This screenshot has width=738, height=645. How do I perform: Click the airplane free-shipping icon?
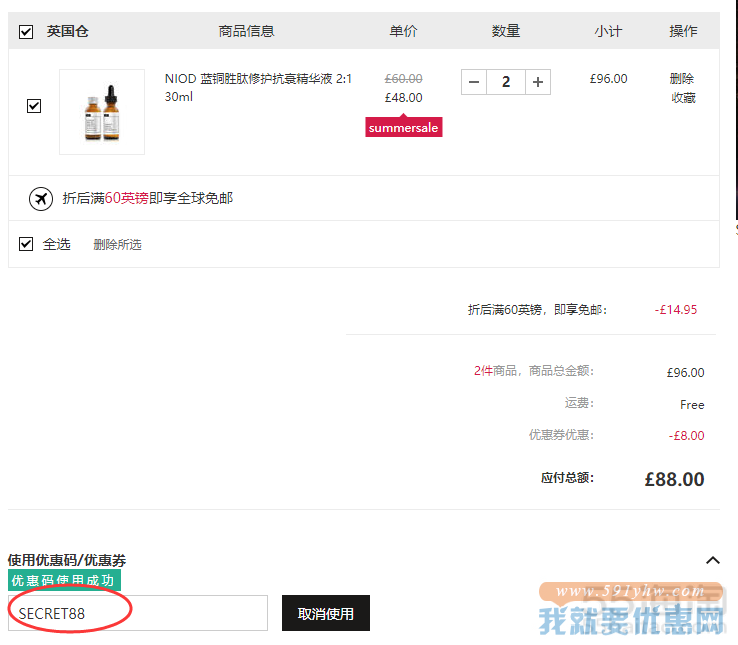pos(41,199)
